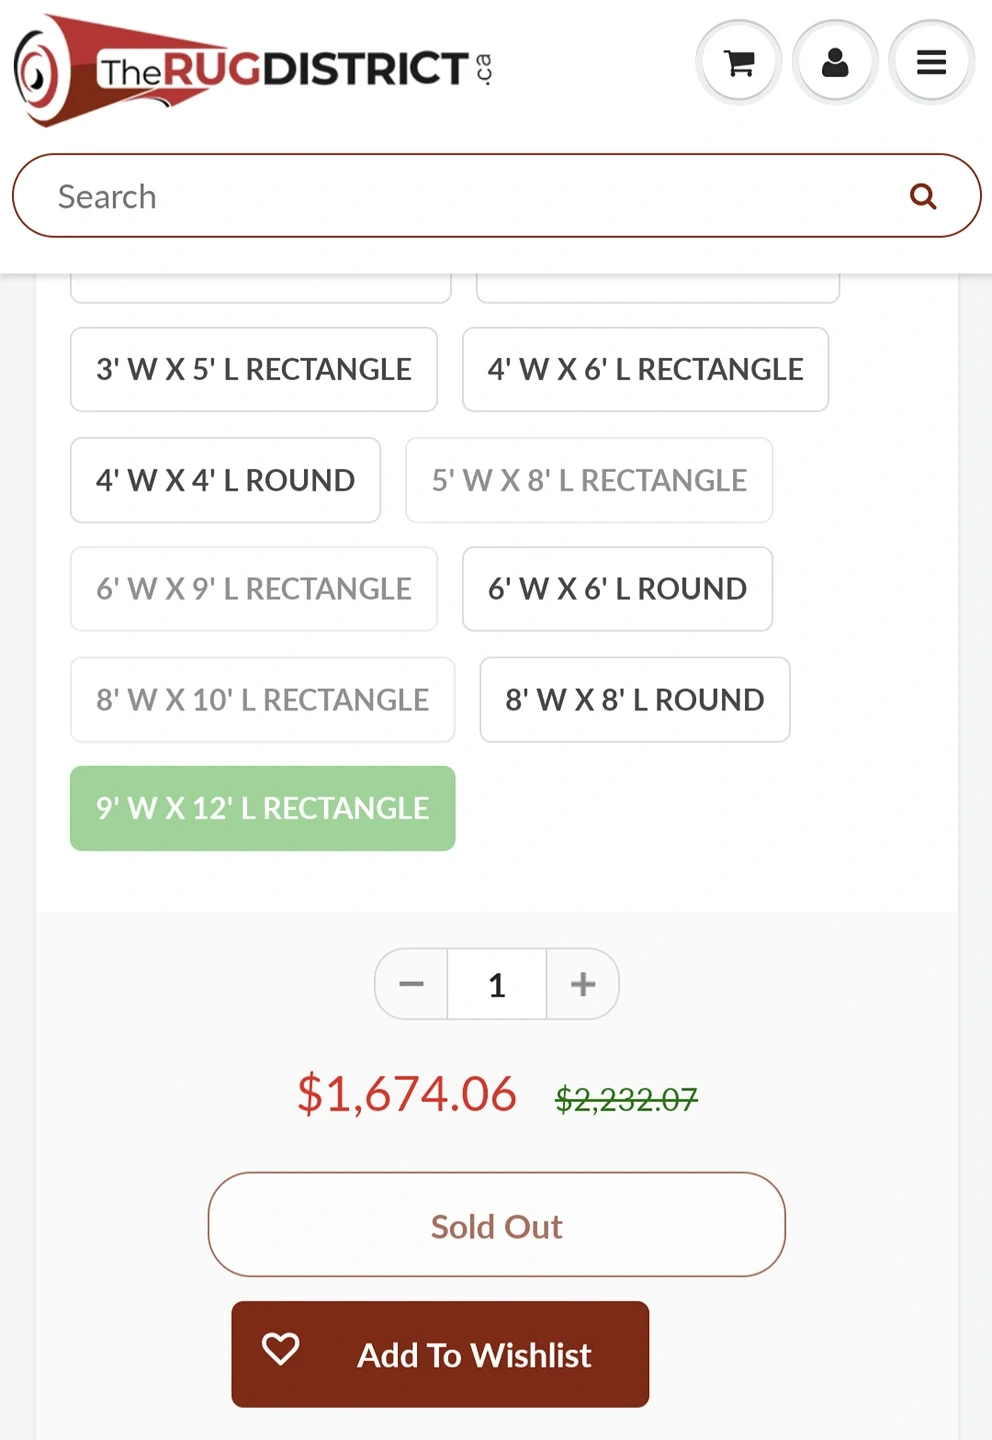This screenshot has width=992, height=1440.
Task: Click the search magnifier icon
Action: pos(923,196)
